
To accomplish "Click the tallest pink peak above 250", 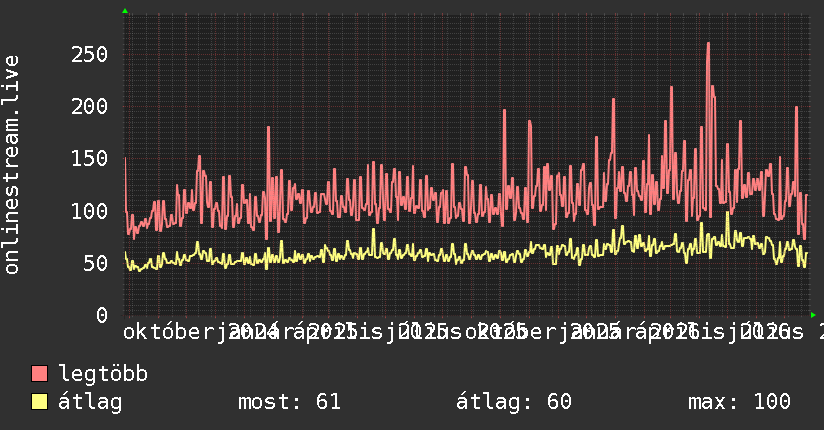I will pos(708,44).
